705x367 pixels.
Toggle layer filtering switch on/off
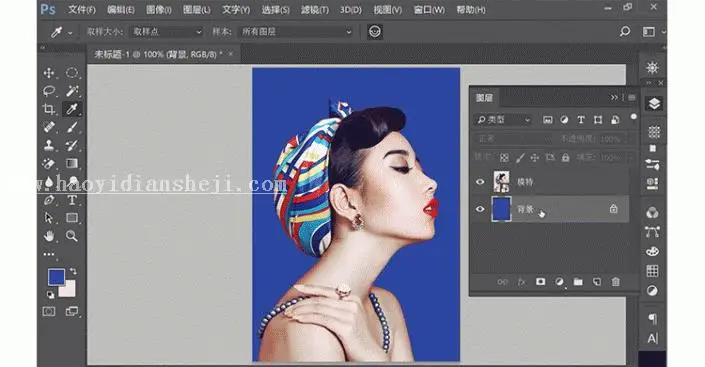(x=634, y=117)
